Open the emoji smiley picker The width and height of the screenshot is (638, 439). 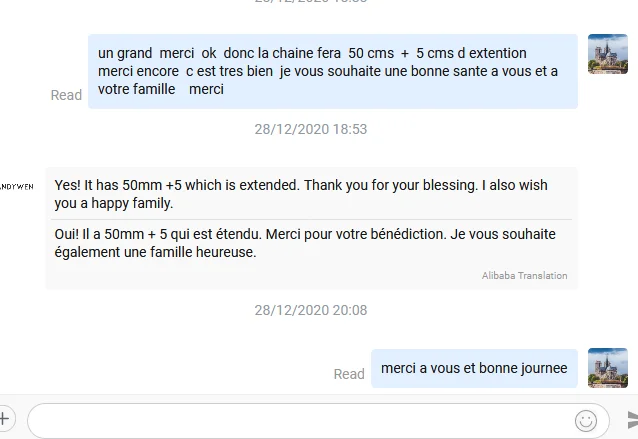pos(586,420)
